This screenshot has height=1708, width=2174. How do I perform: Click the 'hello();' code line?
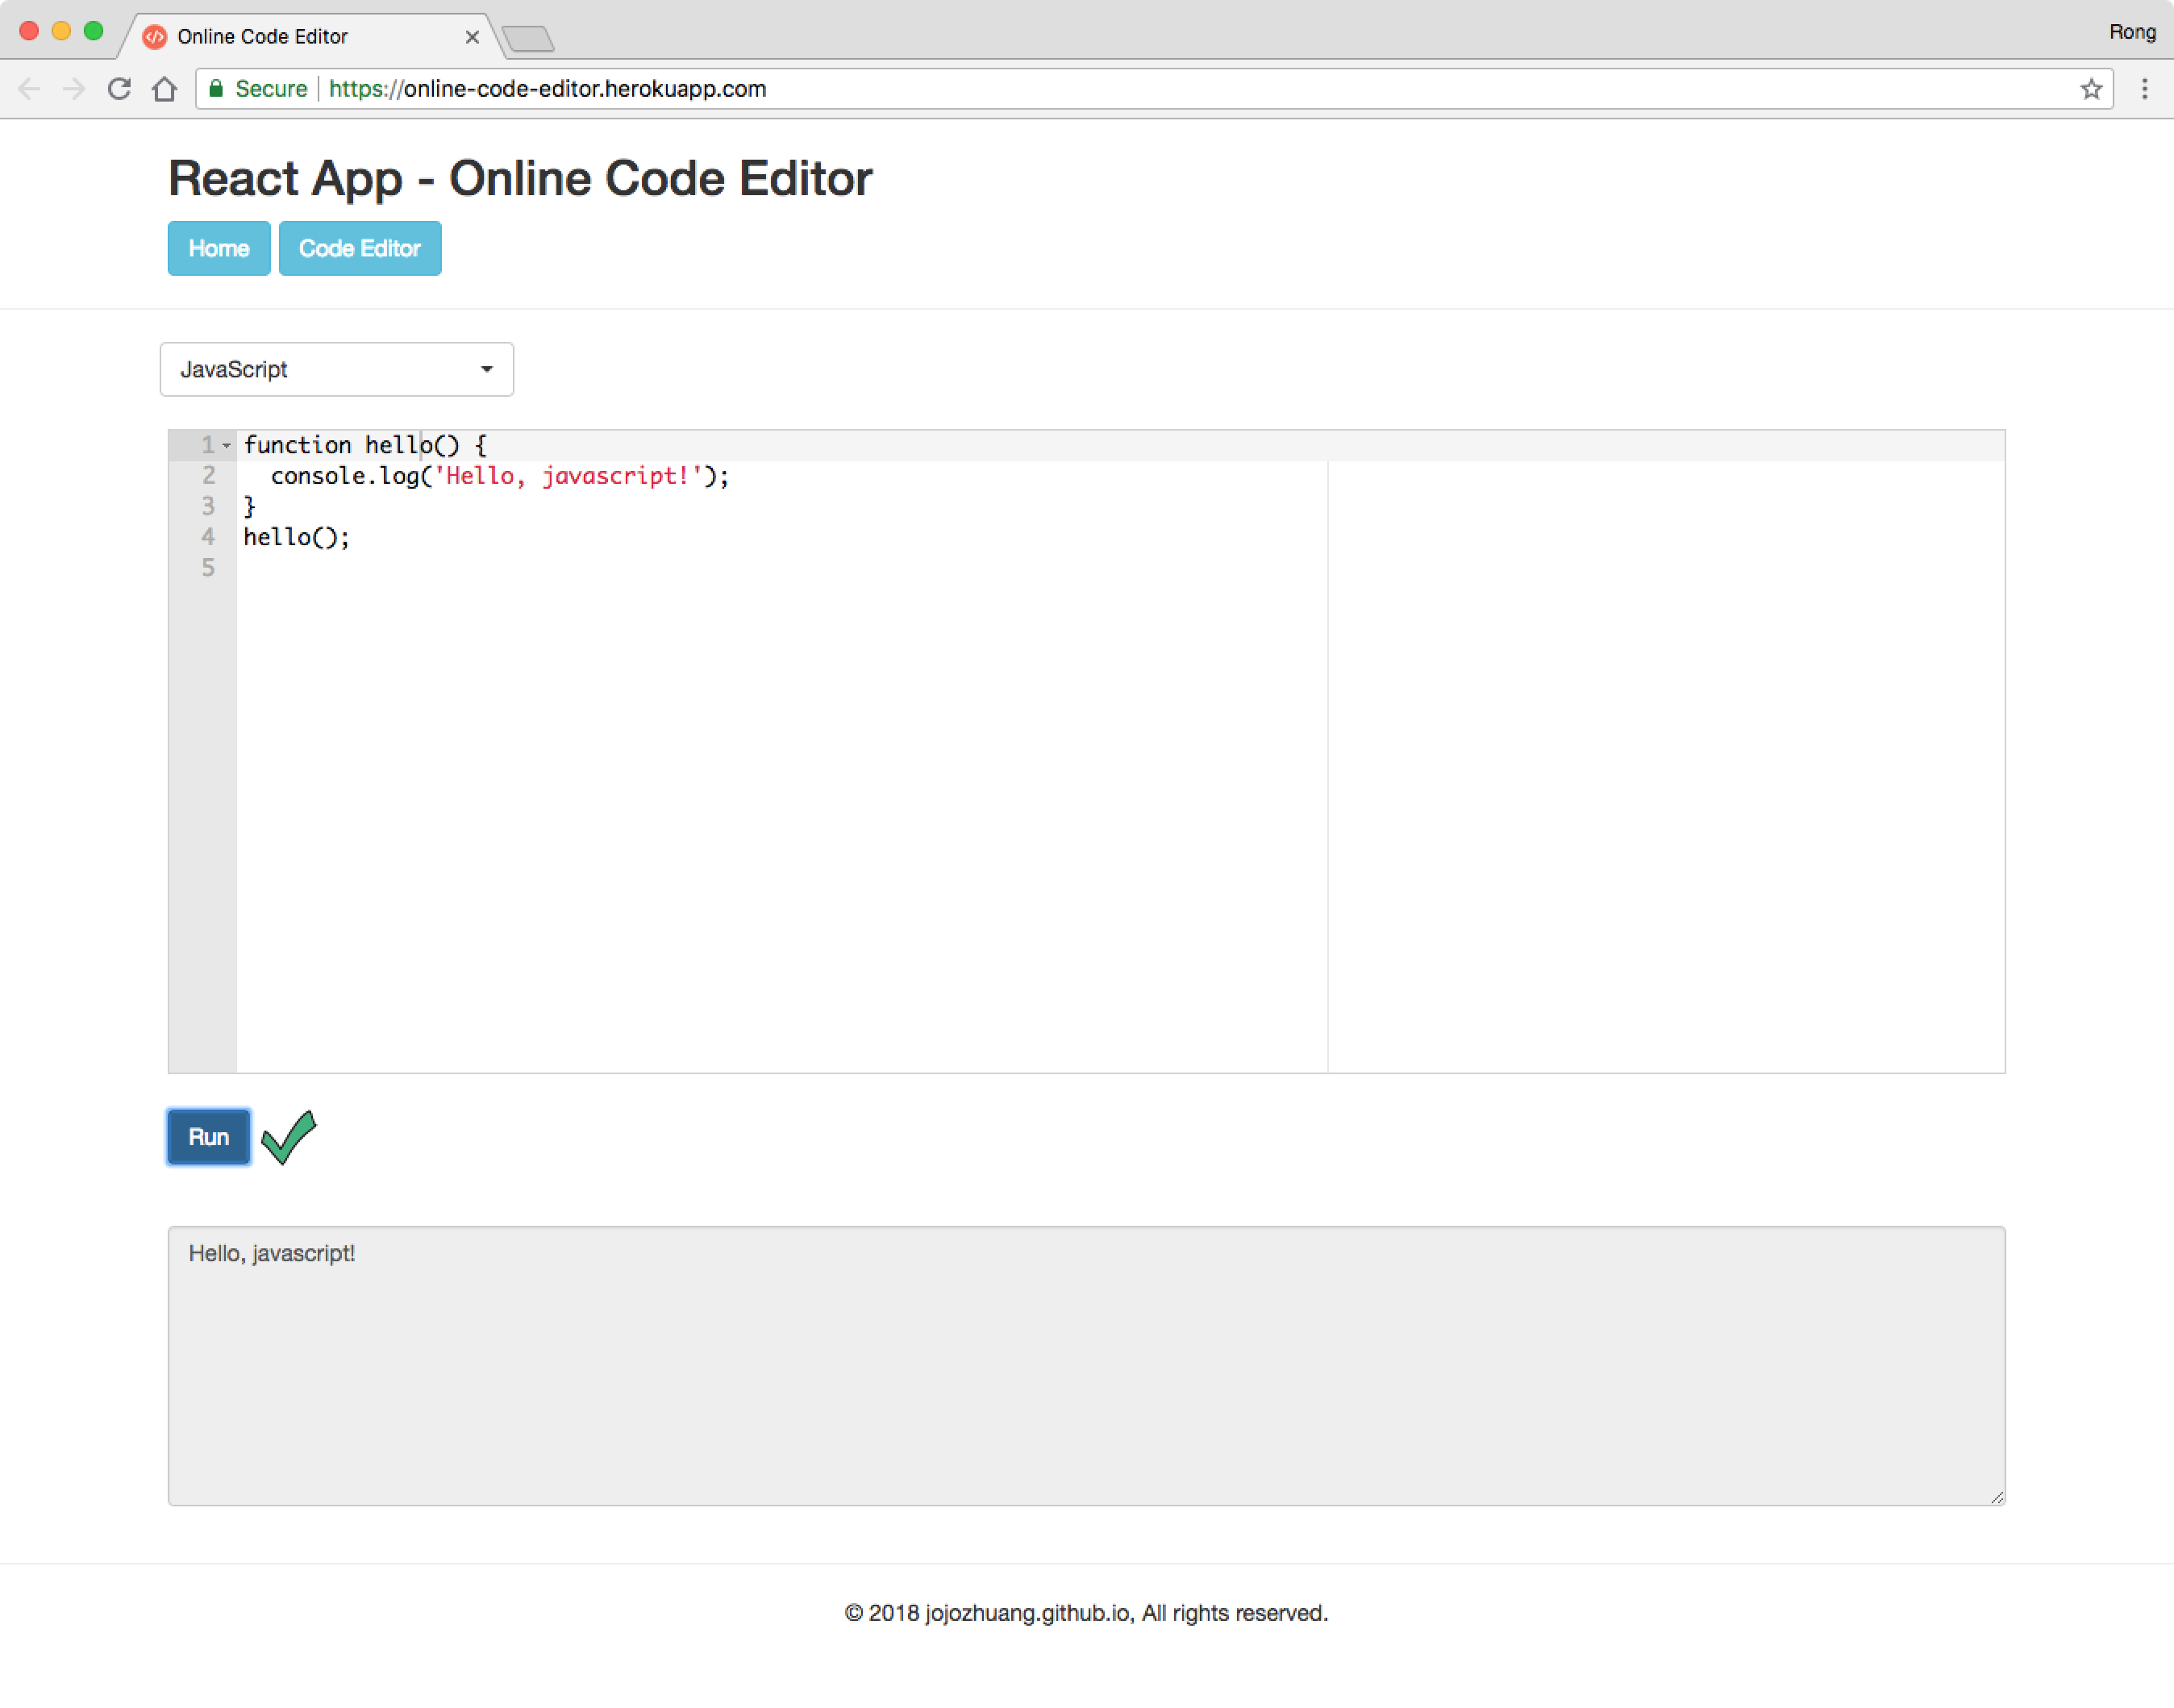297,537
